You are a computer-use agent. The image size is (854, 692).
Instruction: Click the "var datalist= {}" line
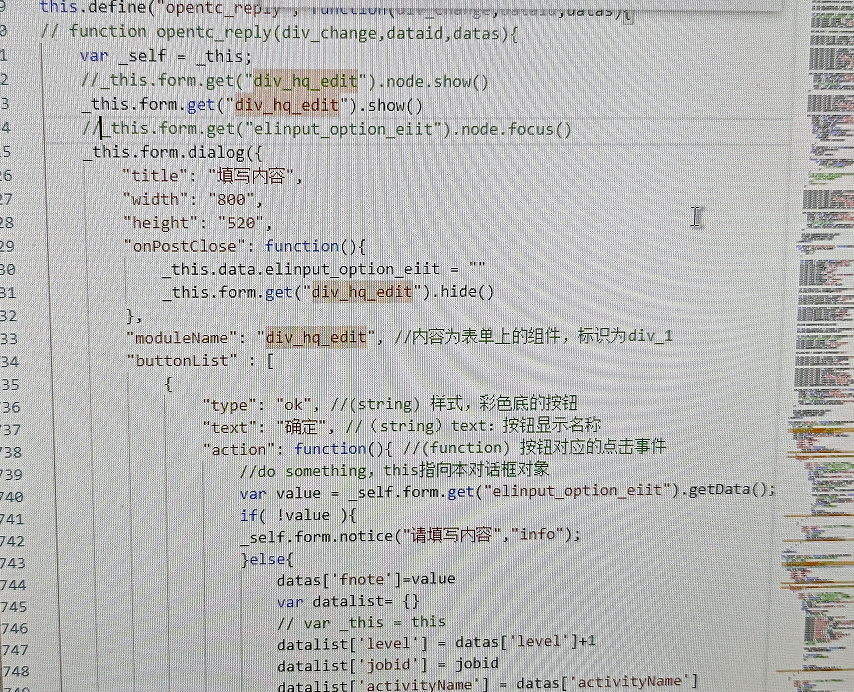click(x=348, y=602)
